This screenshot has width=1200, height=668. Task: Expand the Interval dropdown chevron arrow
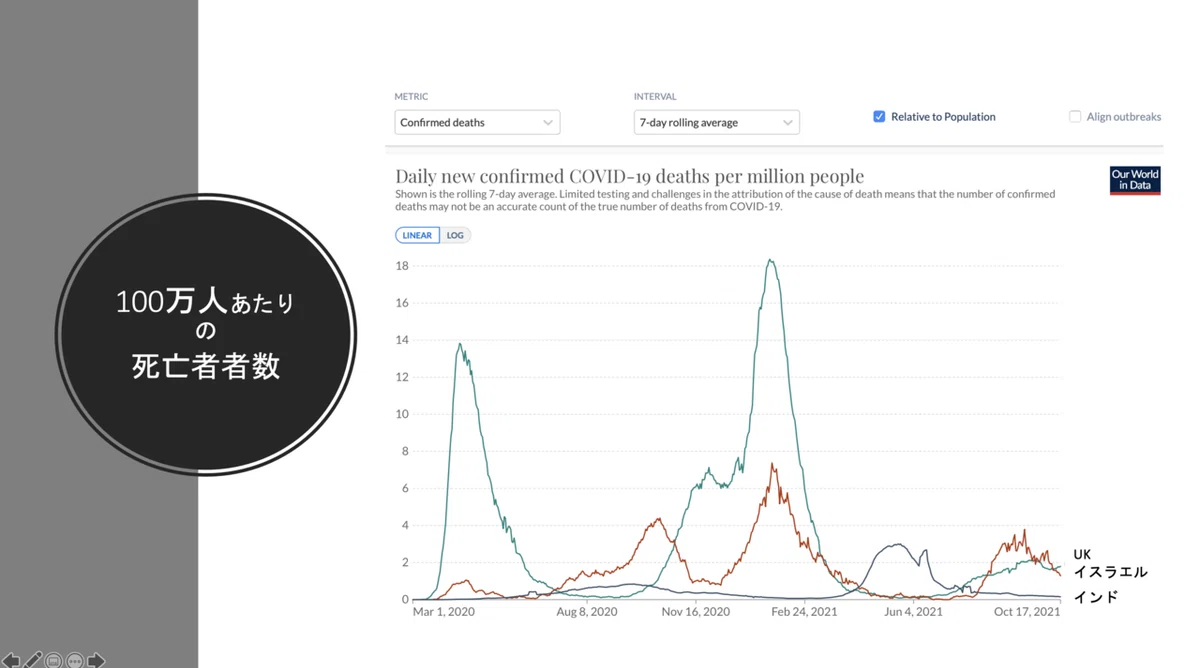[x=788, y=123]
